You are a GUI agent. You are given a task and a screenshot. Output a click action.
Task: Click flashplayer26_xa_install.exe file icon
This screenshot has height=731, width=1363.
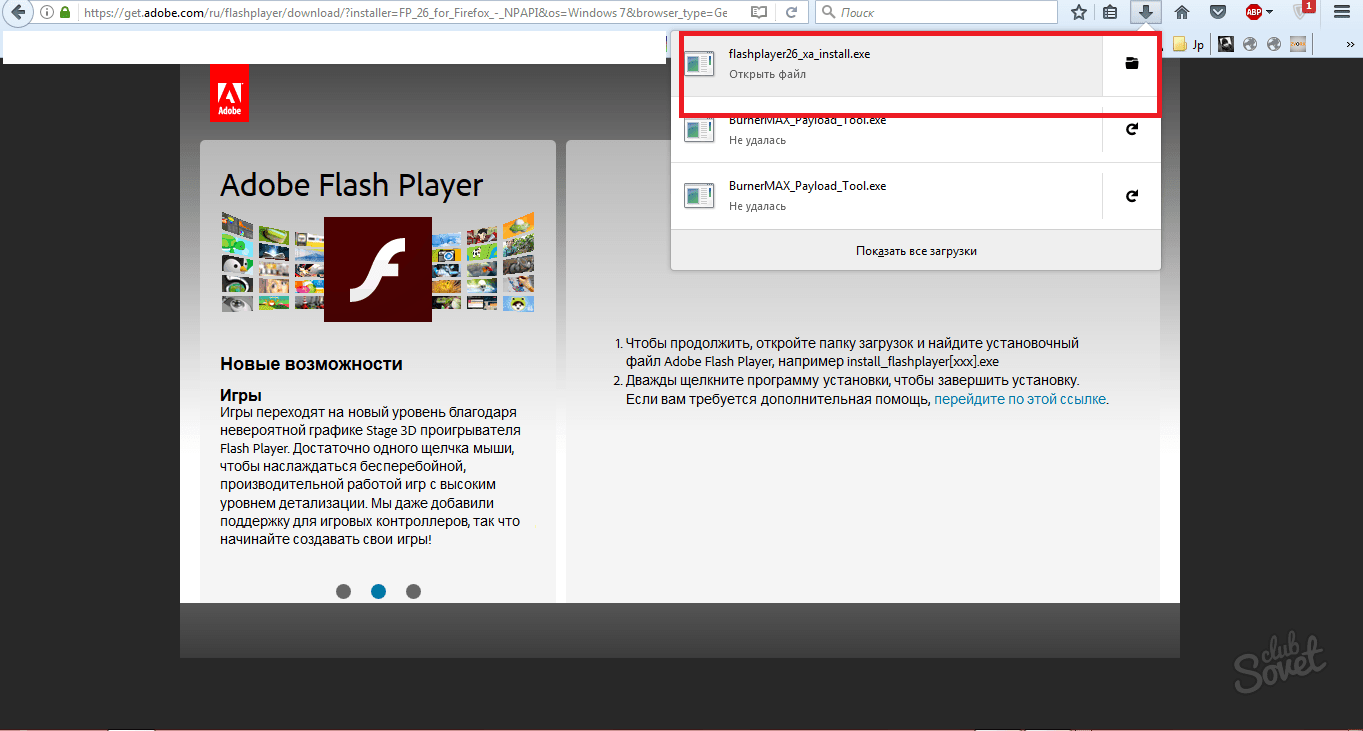pos(699,64)
